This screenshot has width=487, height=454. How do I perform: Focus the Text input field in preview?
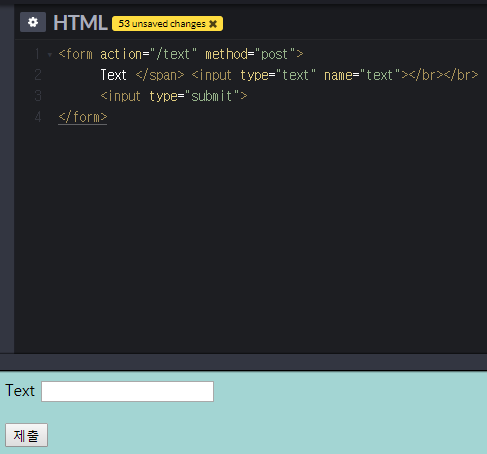pos(127,391)
